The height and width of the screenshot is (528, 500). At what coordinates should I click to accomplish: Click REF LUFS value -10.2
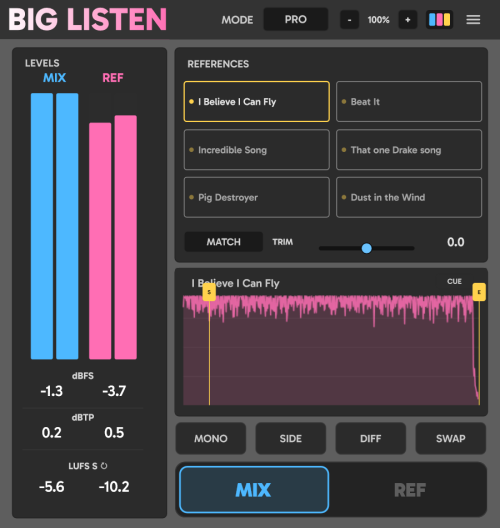click(x=114, y=487)
